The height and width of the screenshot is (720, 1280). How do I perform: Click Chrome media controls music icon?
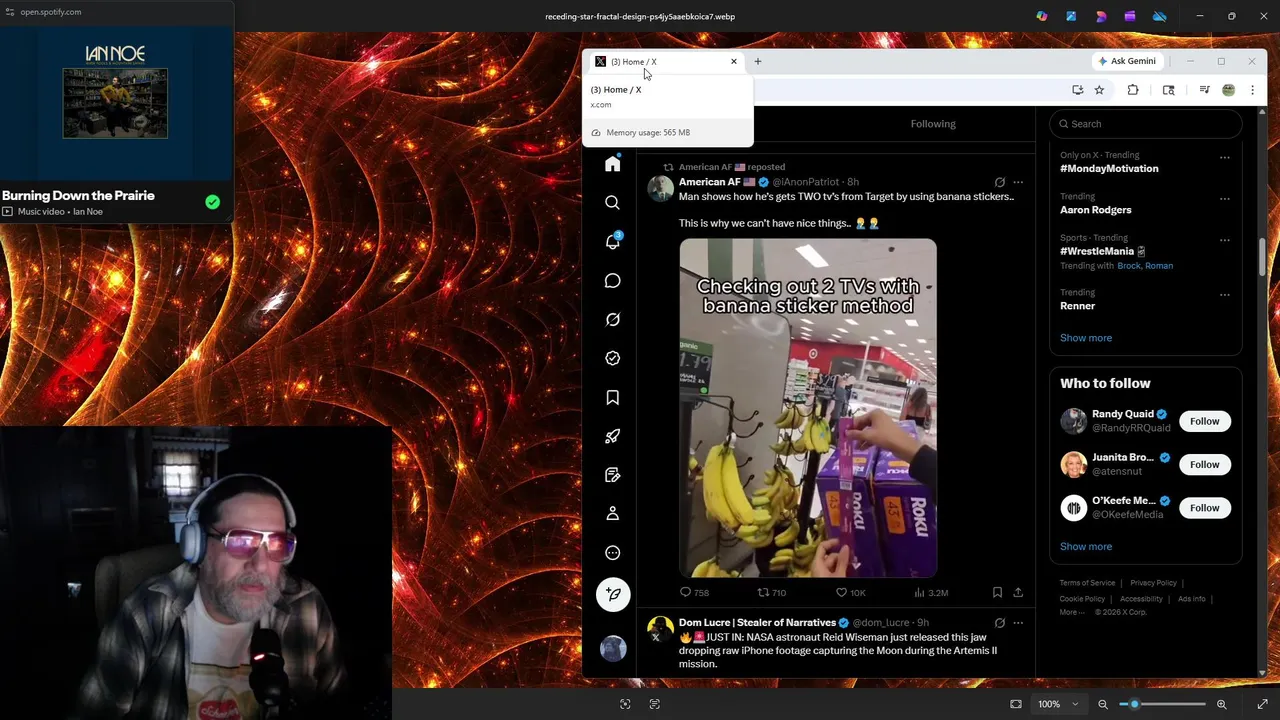(1205, 90)
